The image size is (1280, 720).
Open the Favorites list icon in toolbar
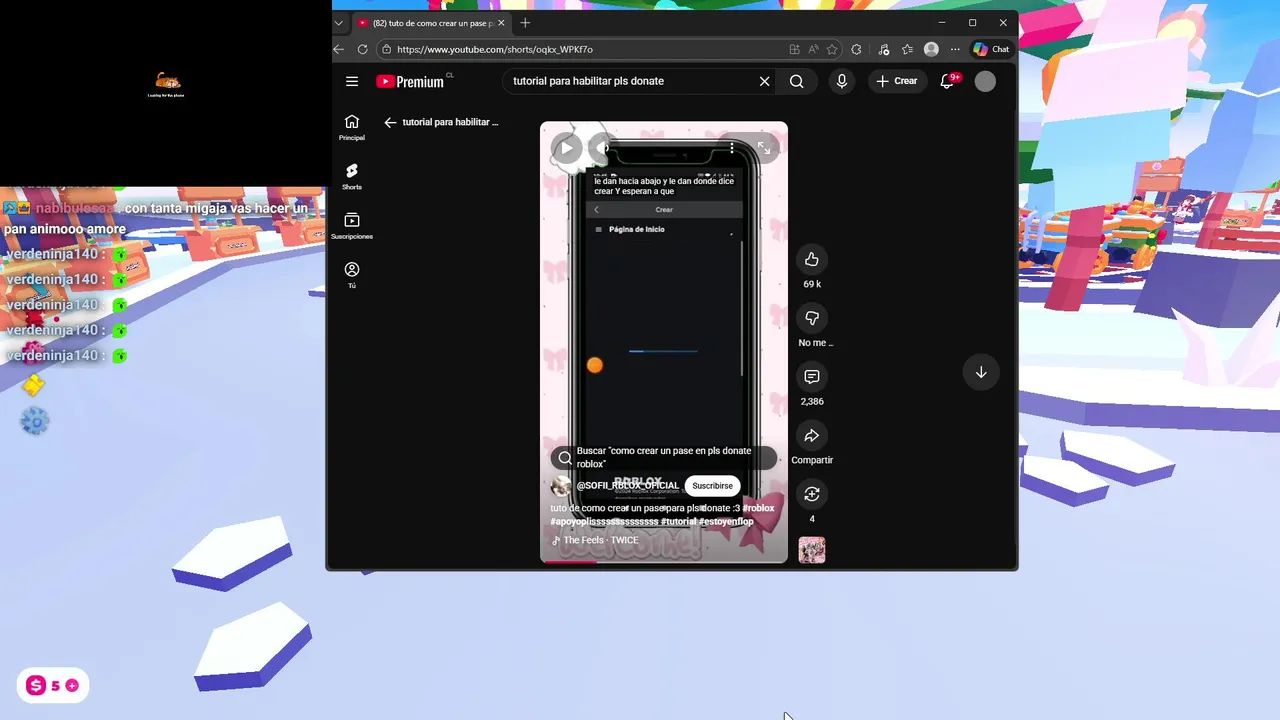point(907,49)
